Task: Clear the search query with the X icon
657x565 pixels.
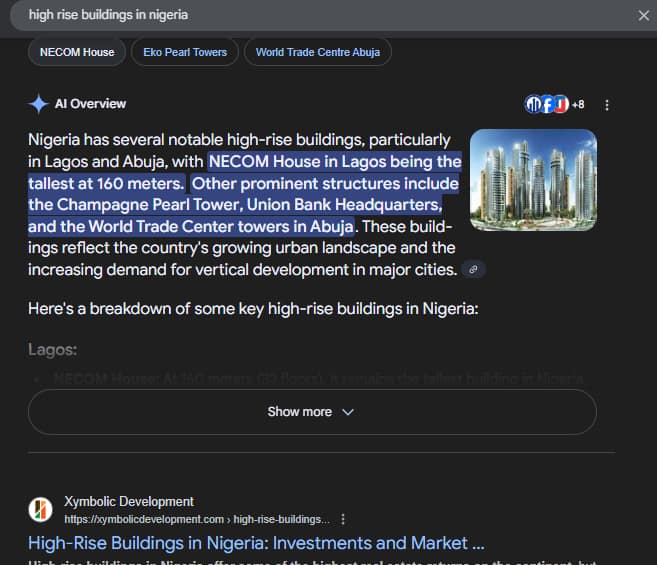Action: [x=643, y=15]
